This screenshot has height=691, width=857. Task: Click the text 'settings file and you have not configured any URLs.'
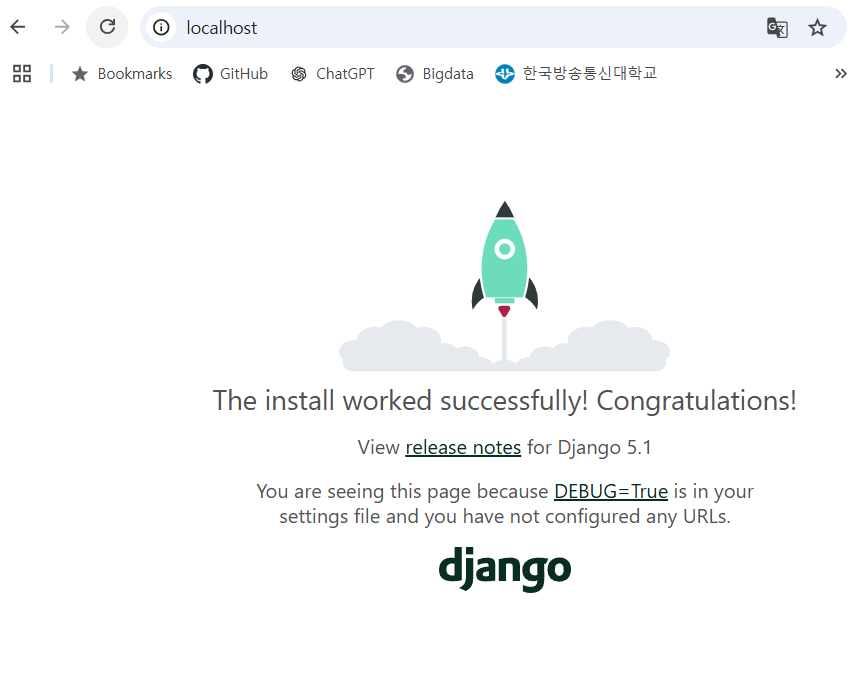tap(505, 517)
